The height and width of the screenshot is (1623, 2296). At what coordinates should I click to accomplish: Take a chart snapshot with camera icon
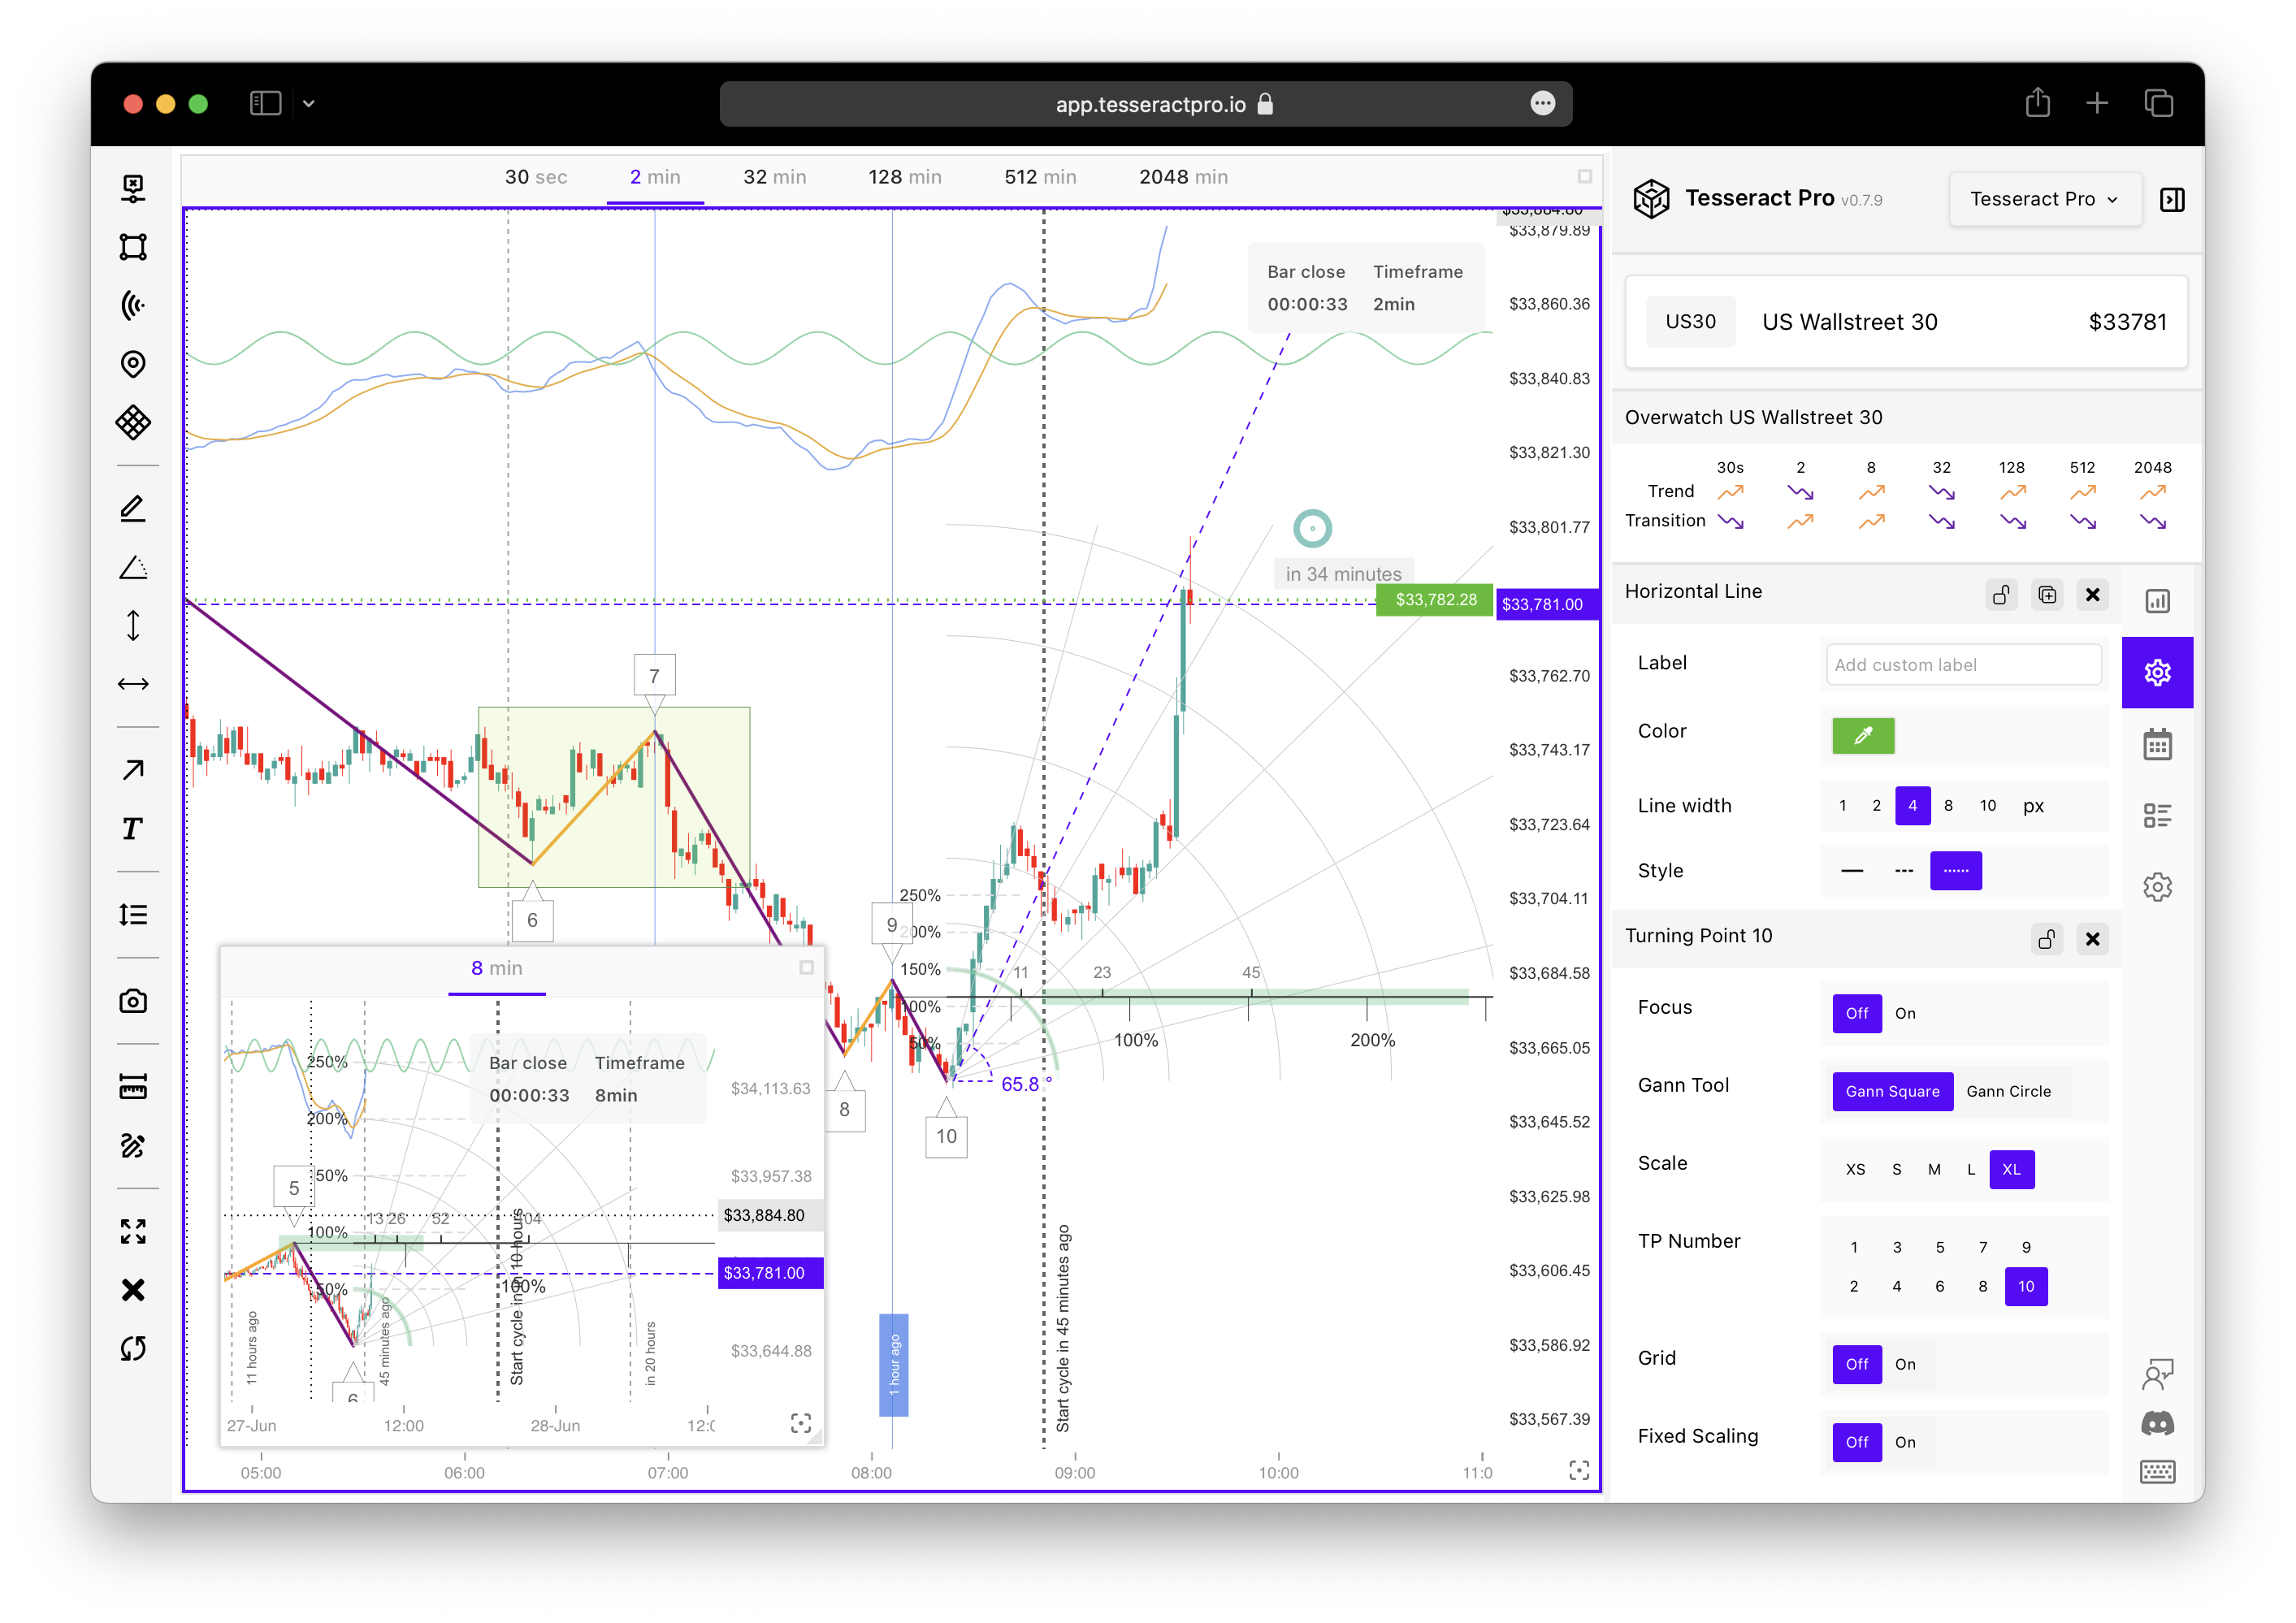[x=133, y=1001]
